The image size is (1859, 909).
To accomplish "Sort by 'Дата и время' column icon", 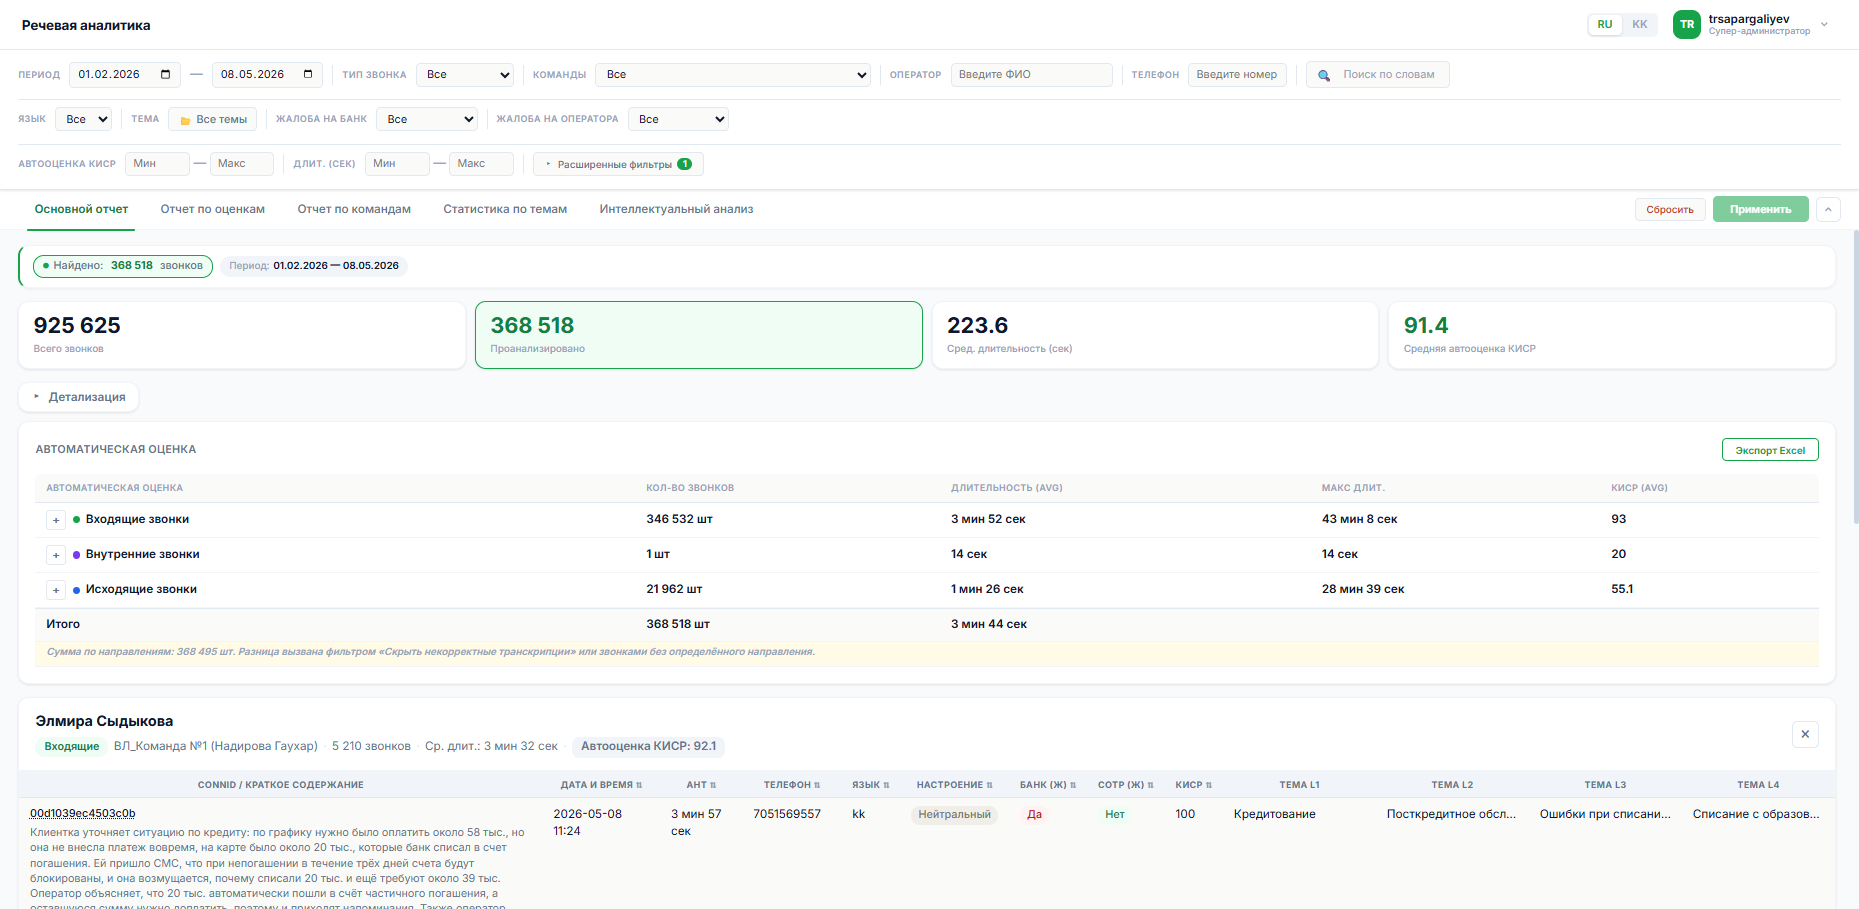I will pos(639,785).
